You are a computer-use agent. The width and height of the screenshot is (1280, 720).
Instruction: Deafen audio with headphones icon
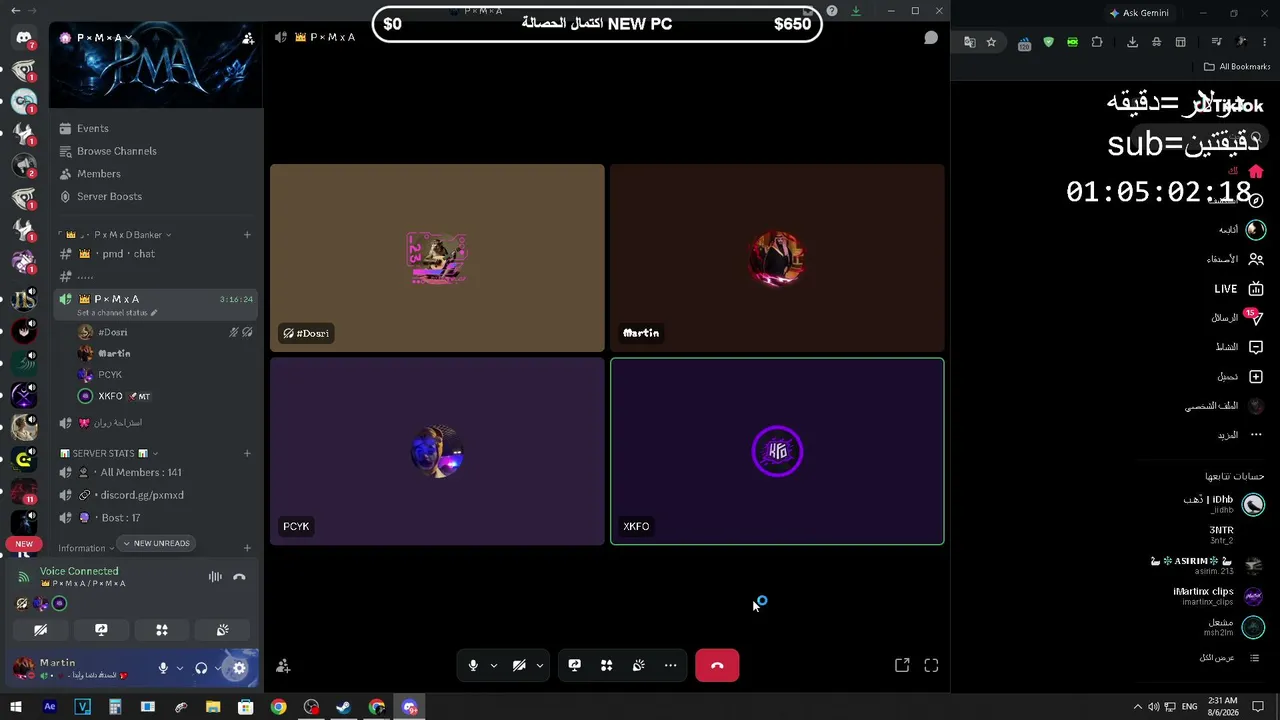[201, 668]
